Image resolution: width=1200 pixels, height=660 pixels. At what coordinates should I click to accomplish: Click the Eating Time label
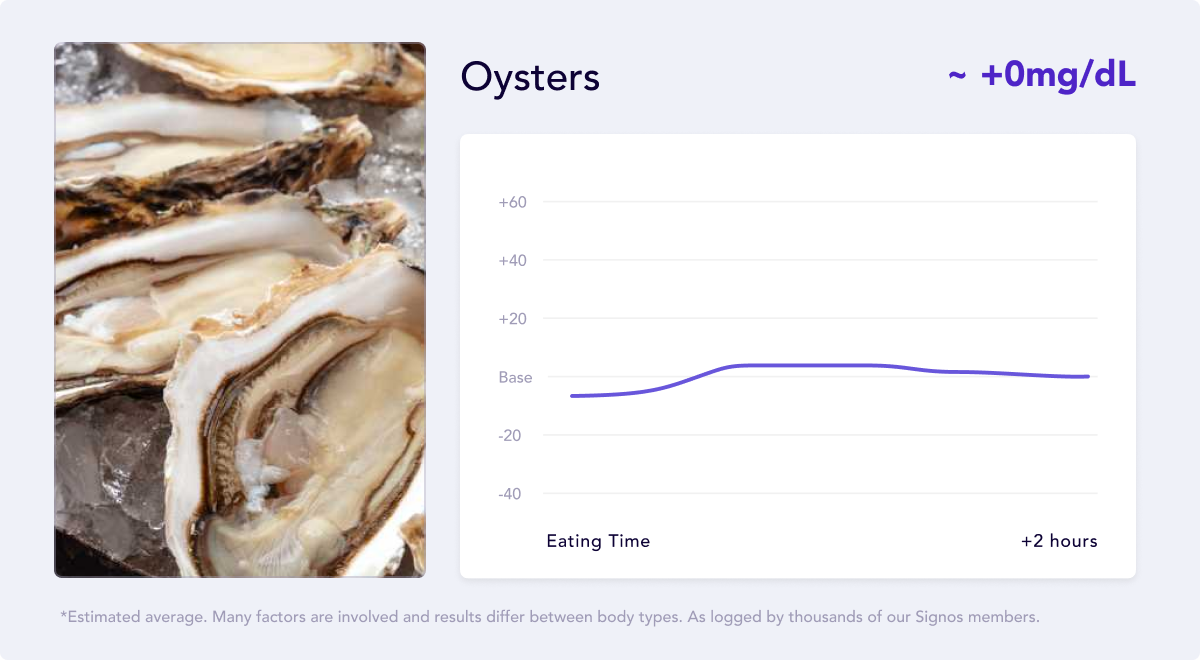coord(598,541)
